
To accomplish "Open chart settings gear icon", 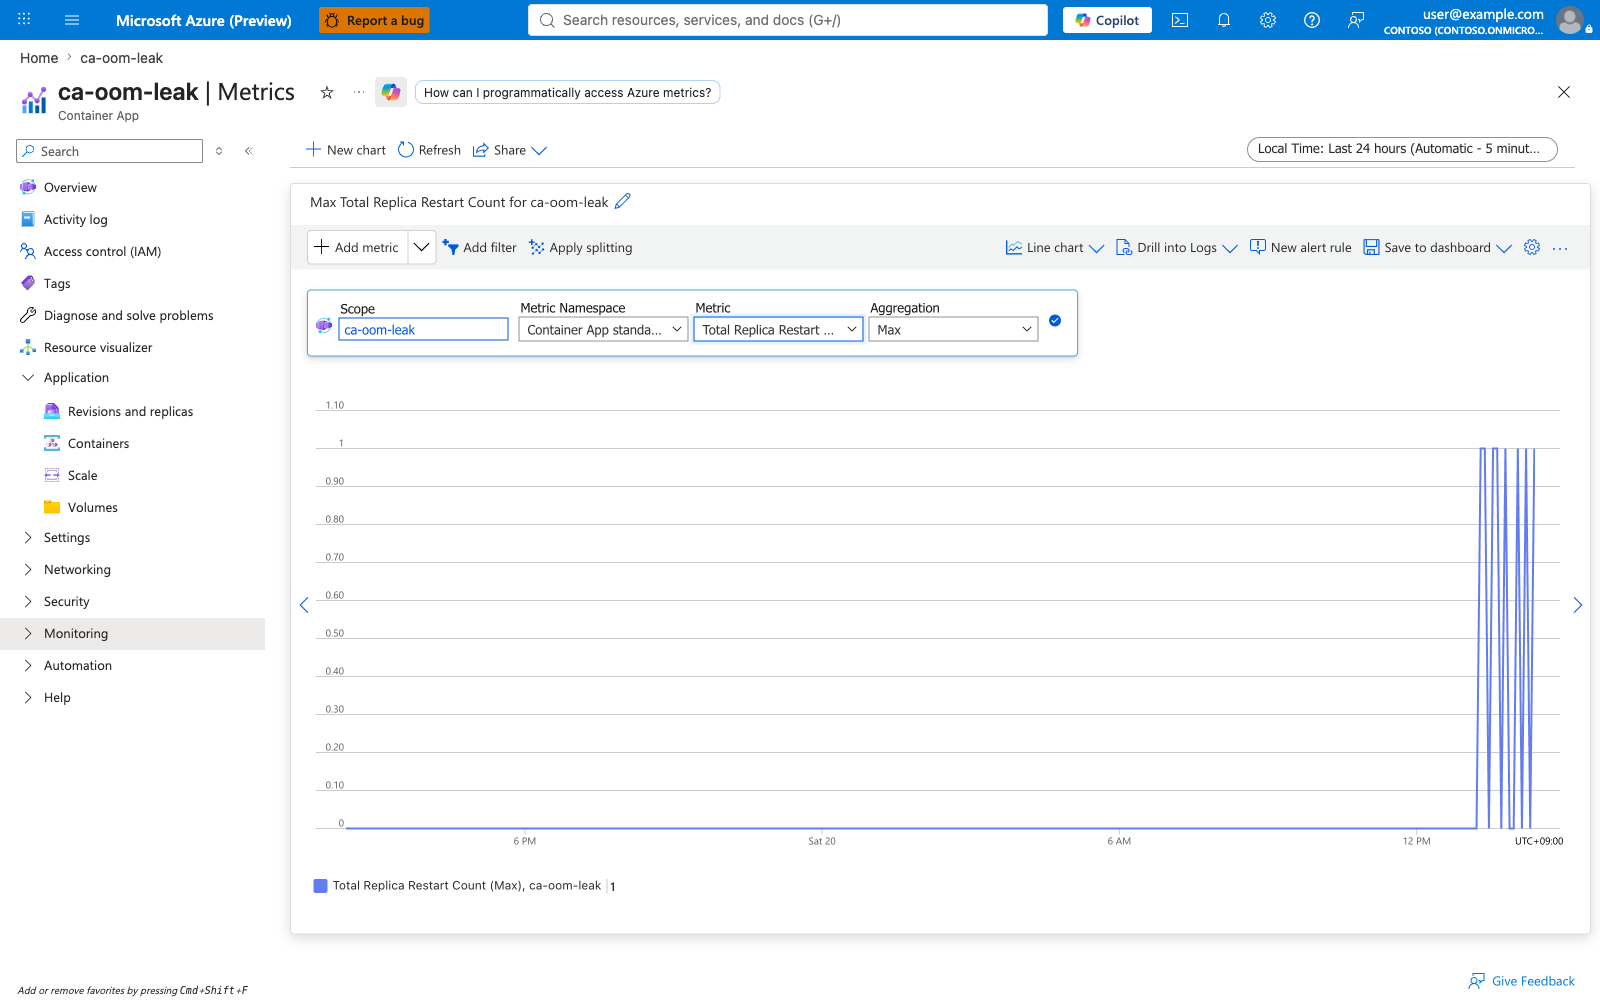I will coord(1532,247).
